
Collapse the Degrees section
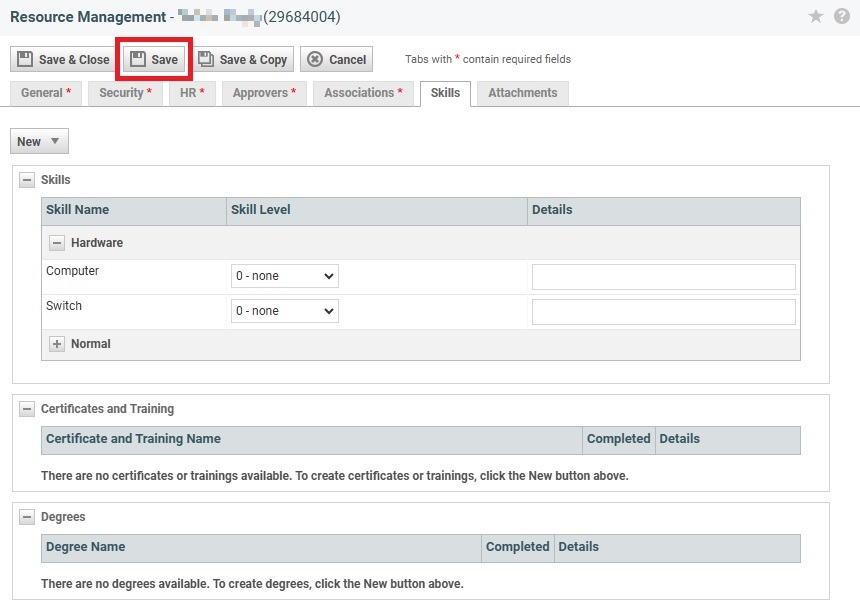point(27,517)
